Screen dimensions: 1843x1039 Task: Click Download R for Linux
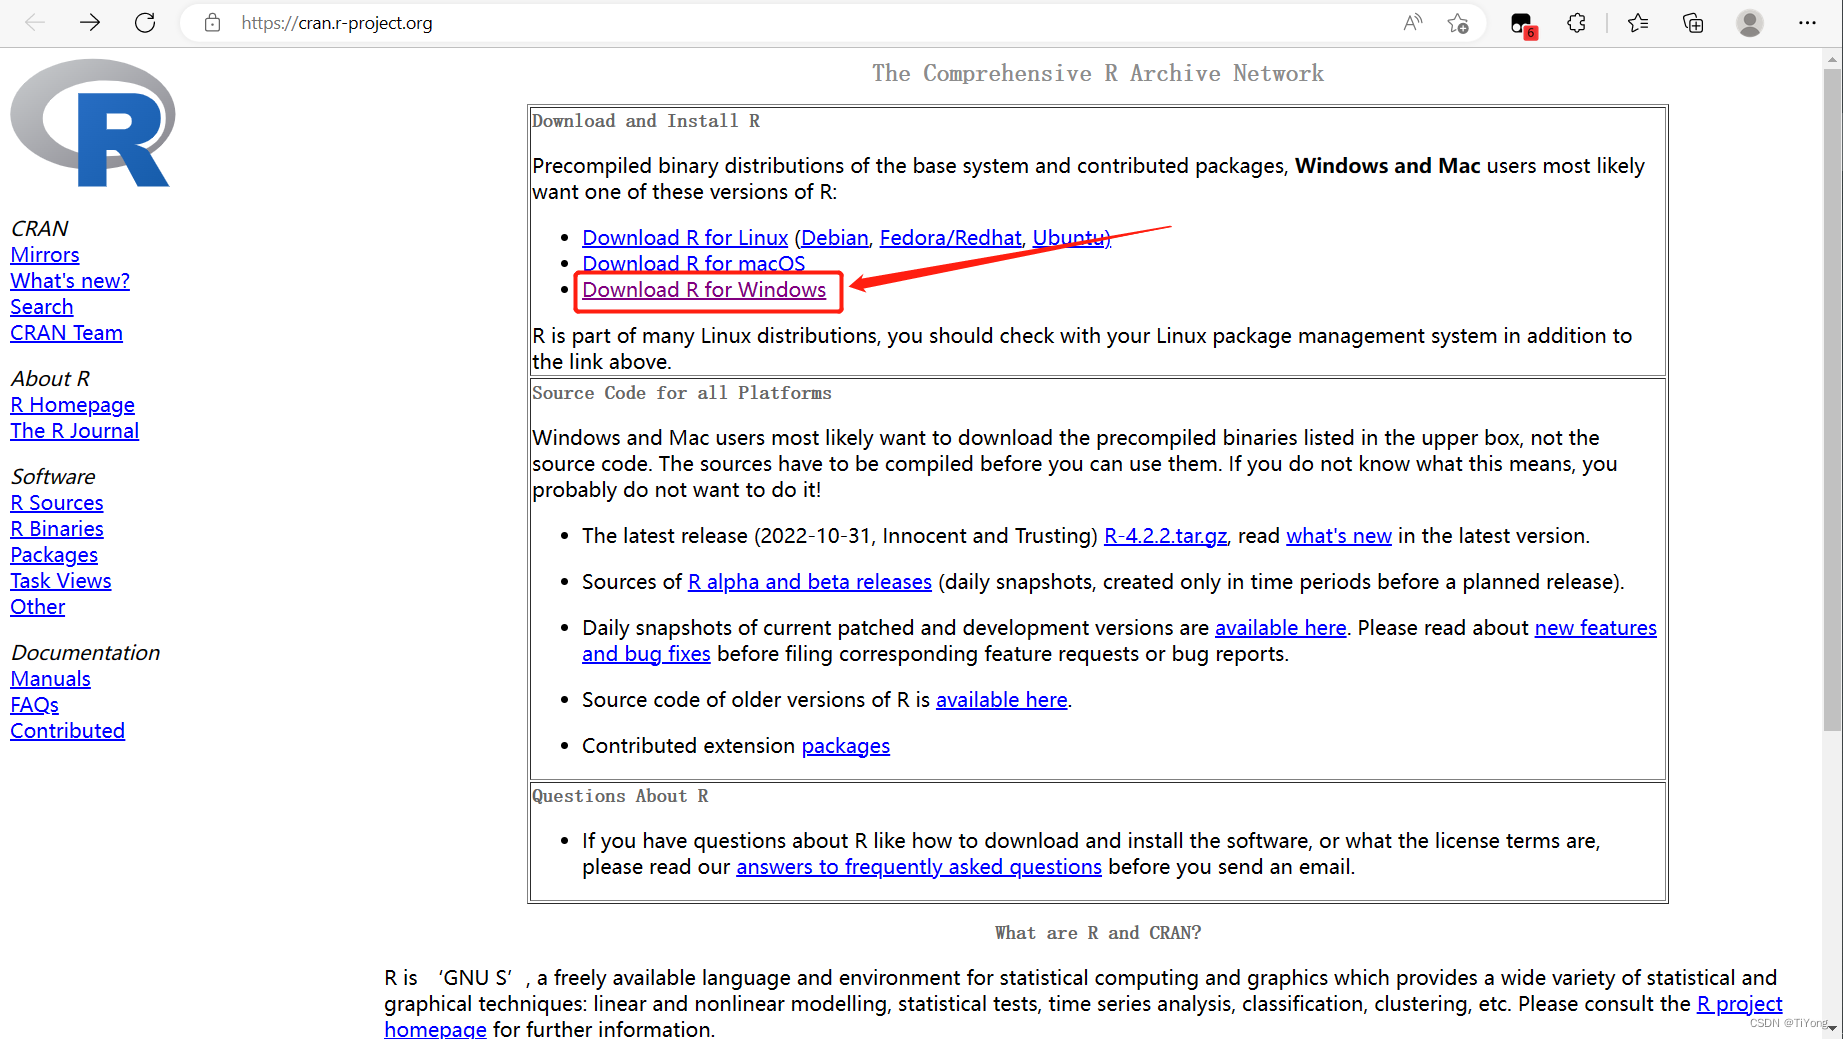pos(685,238)
